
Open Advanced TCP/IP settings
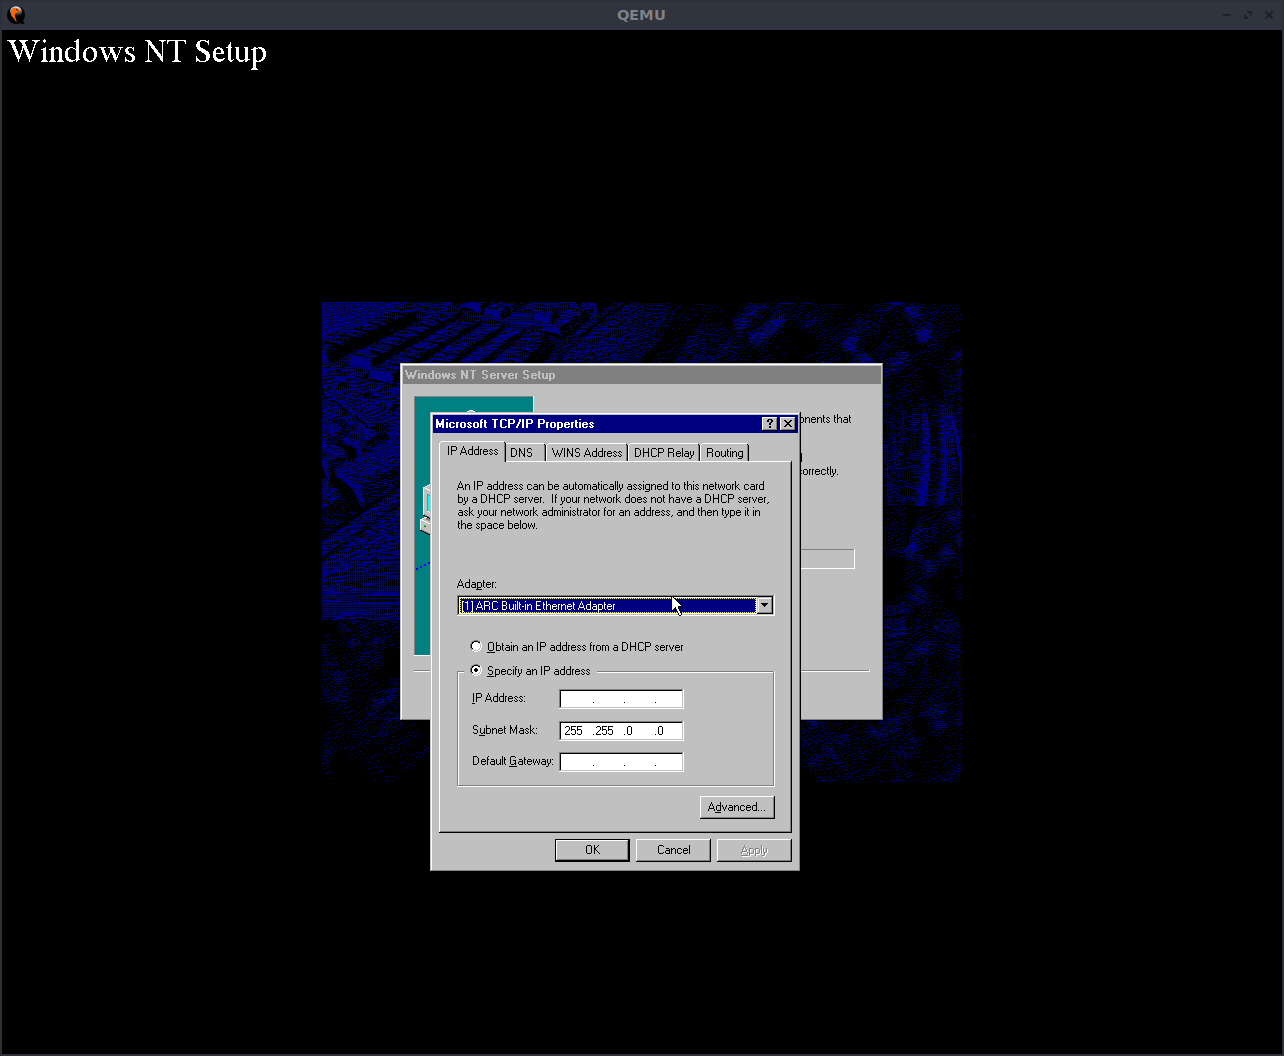click(737, 807)
